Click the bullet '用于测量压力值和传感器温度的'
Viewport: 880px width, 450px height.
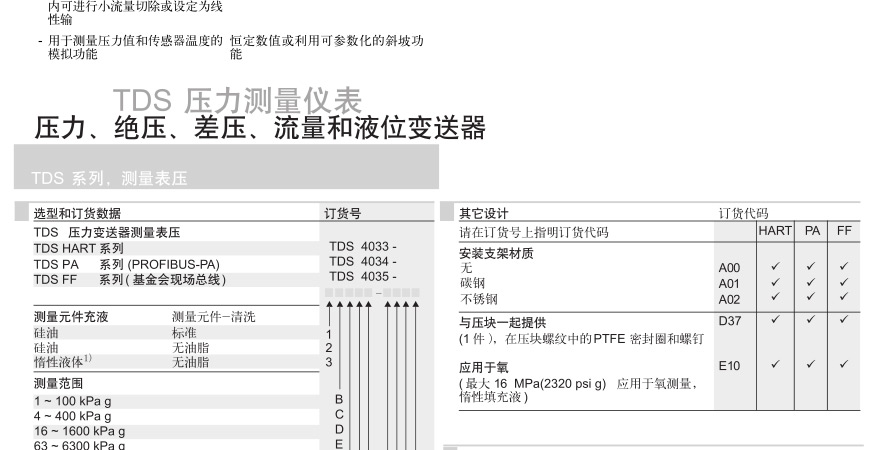[x=135, y=41]
